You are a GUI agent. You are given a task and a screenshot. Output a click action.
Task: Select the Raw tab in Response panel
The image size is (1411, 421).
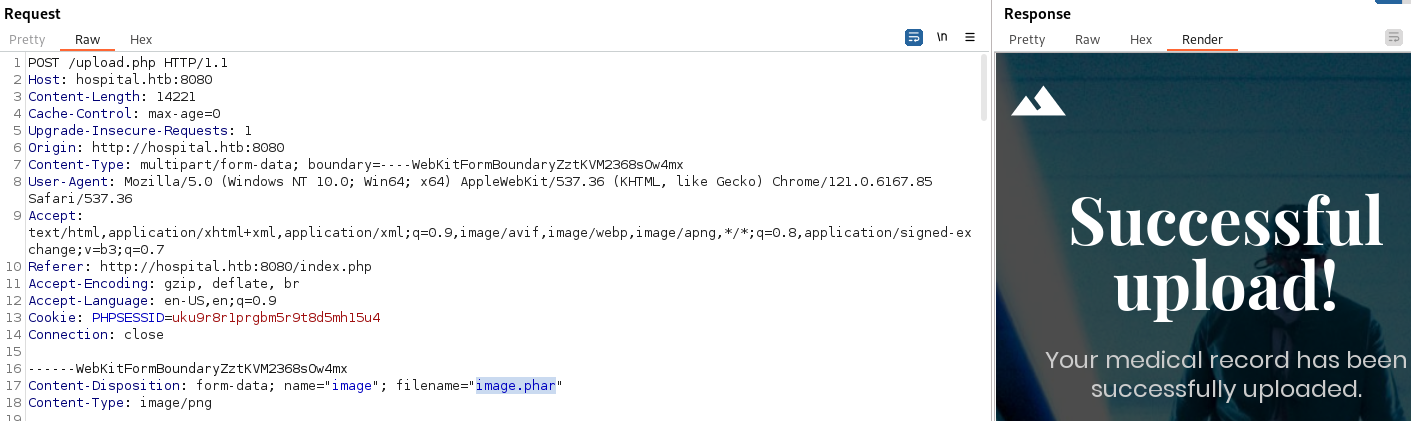pos(1088,40)
